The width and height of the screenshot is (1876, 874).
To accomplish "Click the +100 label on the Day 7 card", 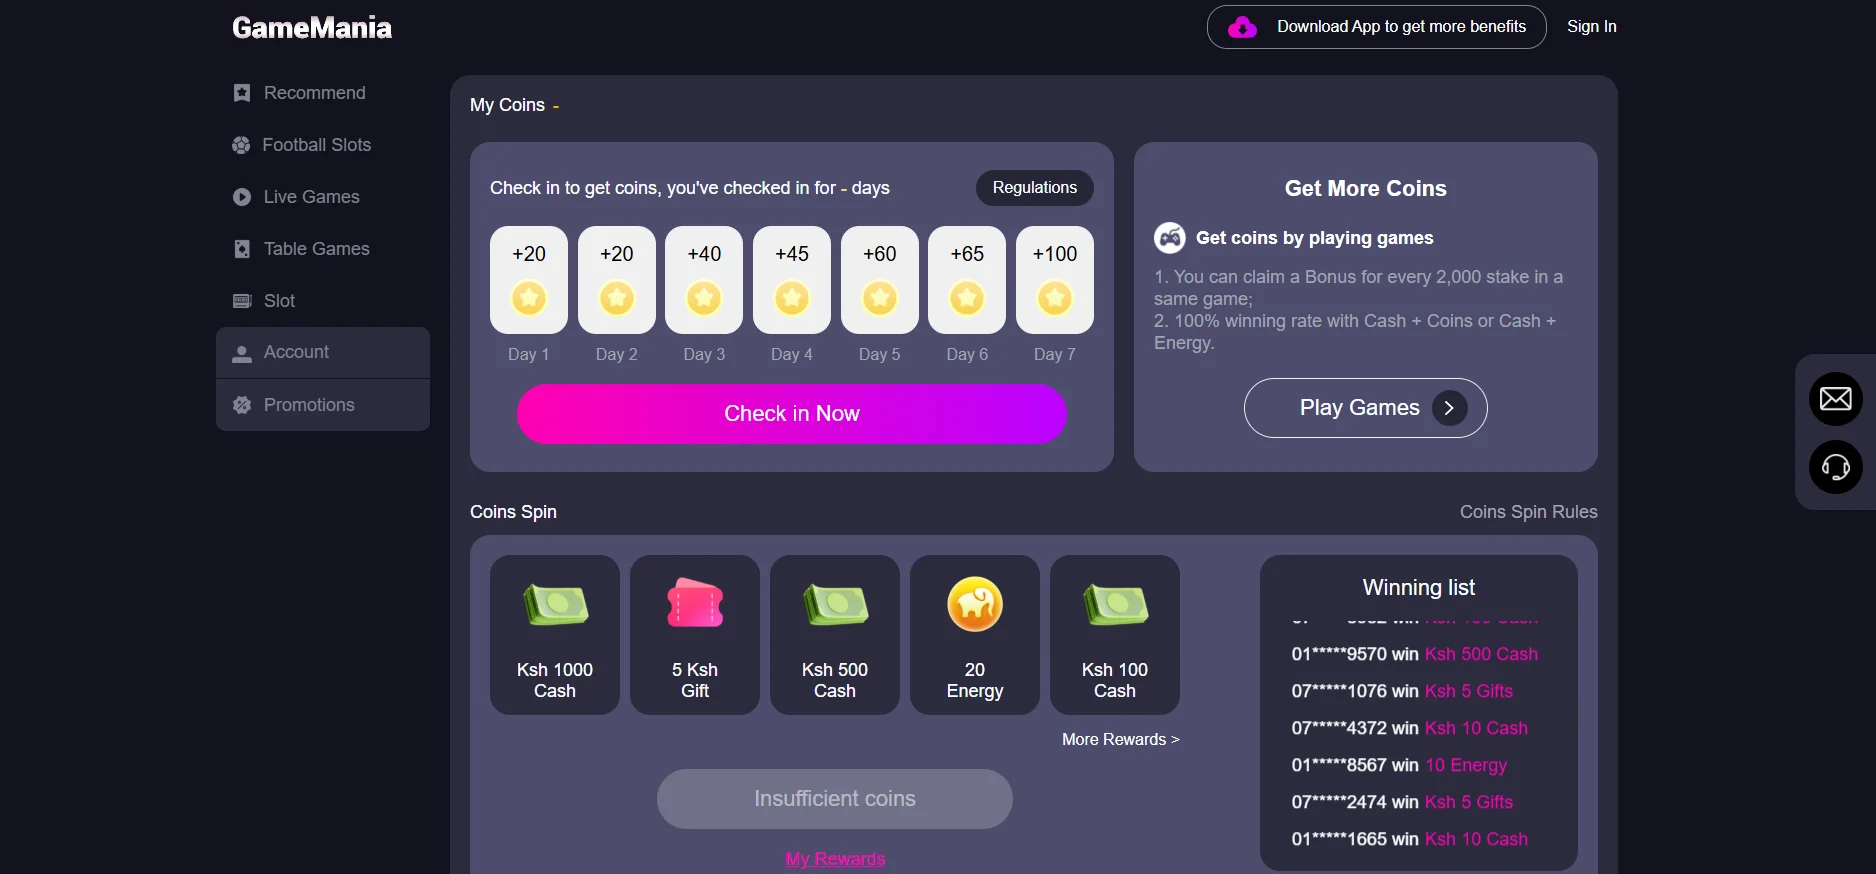I will pyautogui.click(x=1055, y=254).
